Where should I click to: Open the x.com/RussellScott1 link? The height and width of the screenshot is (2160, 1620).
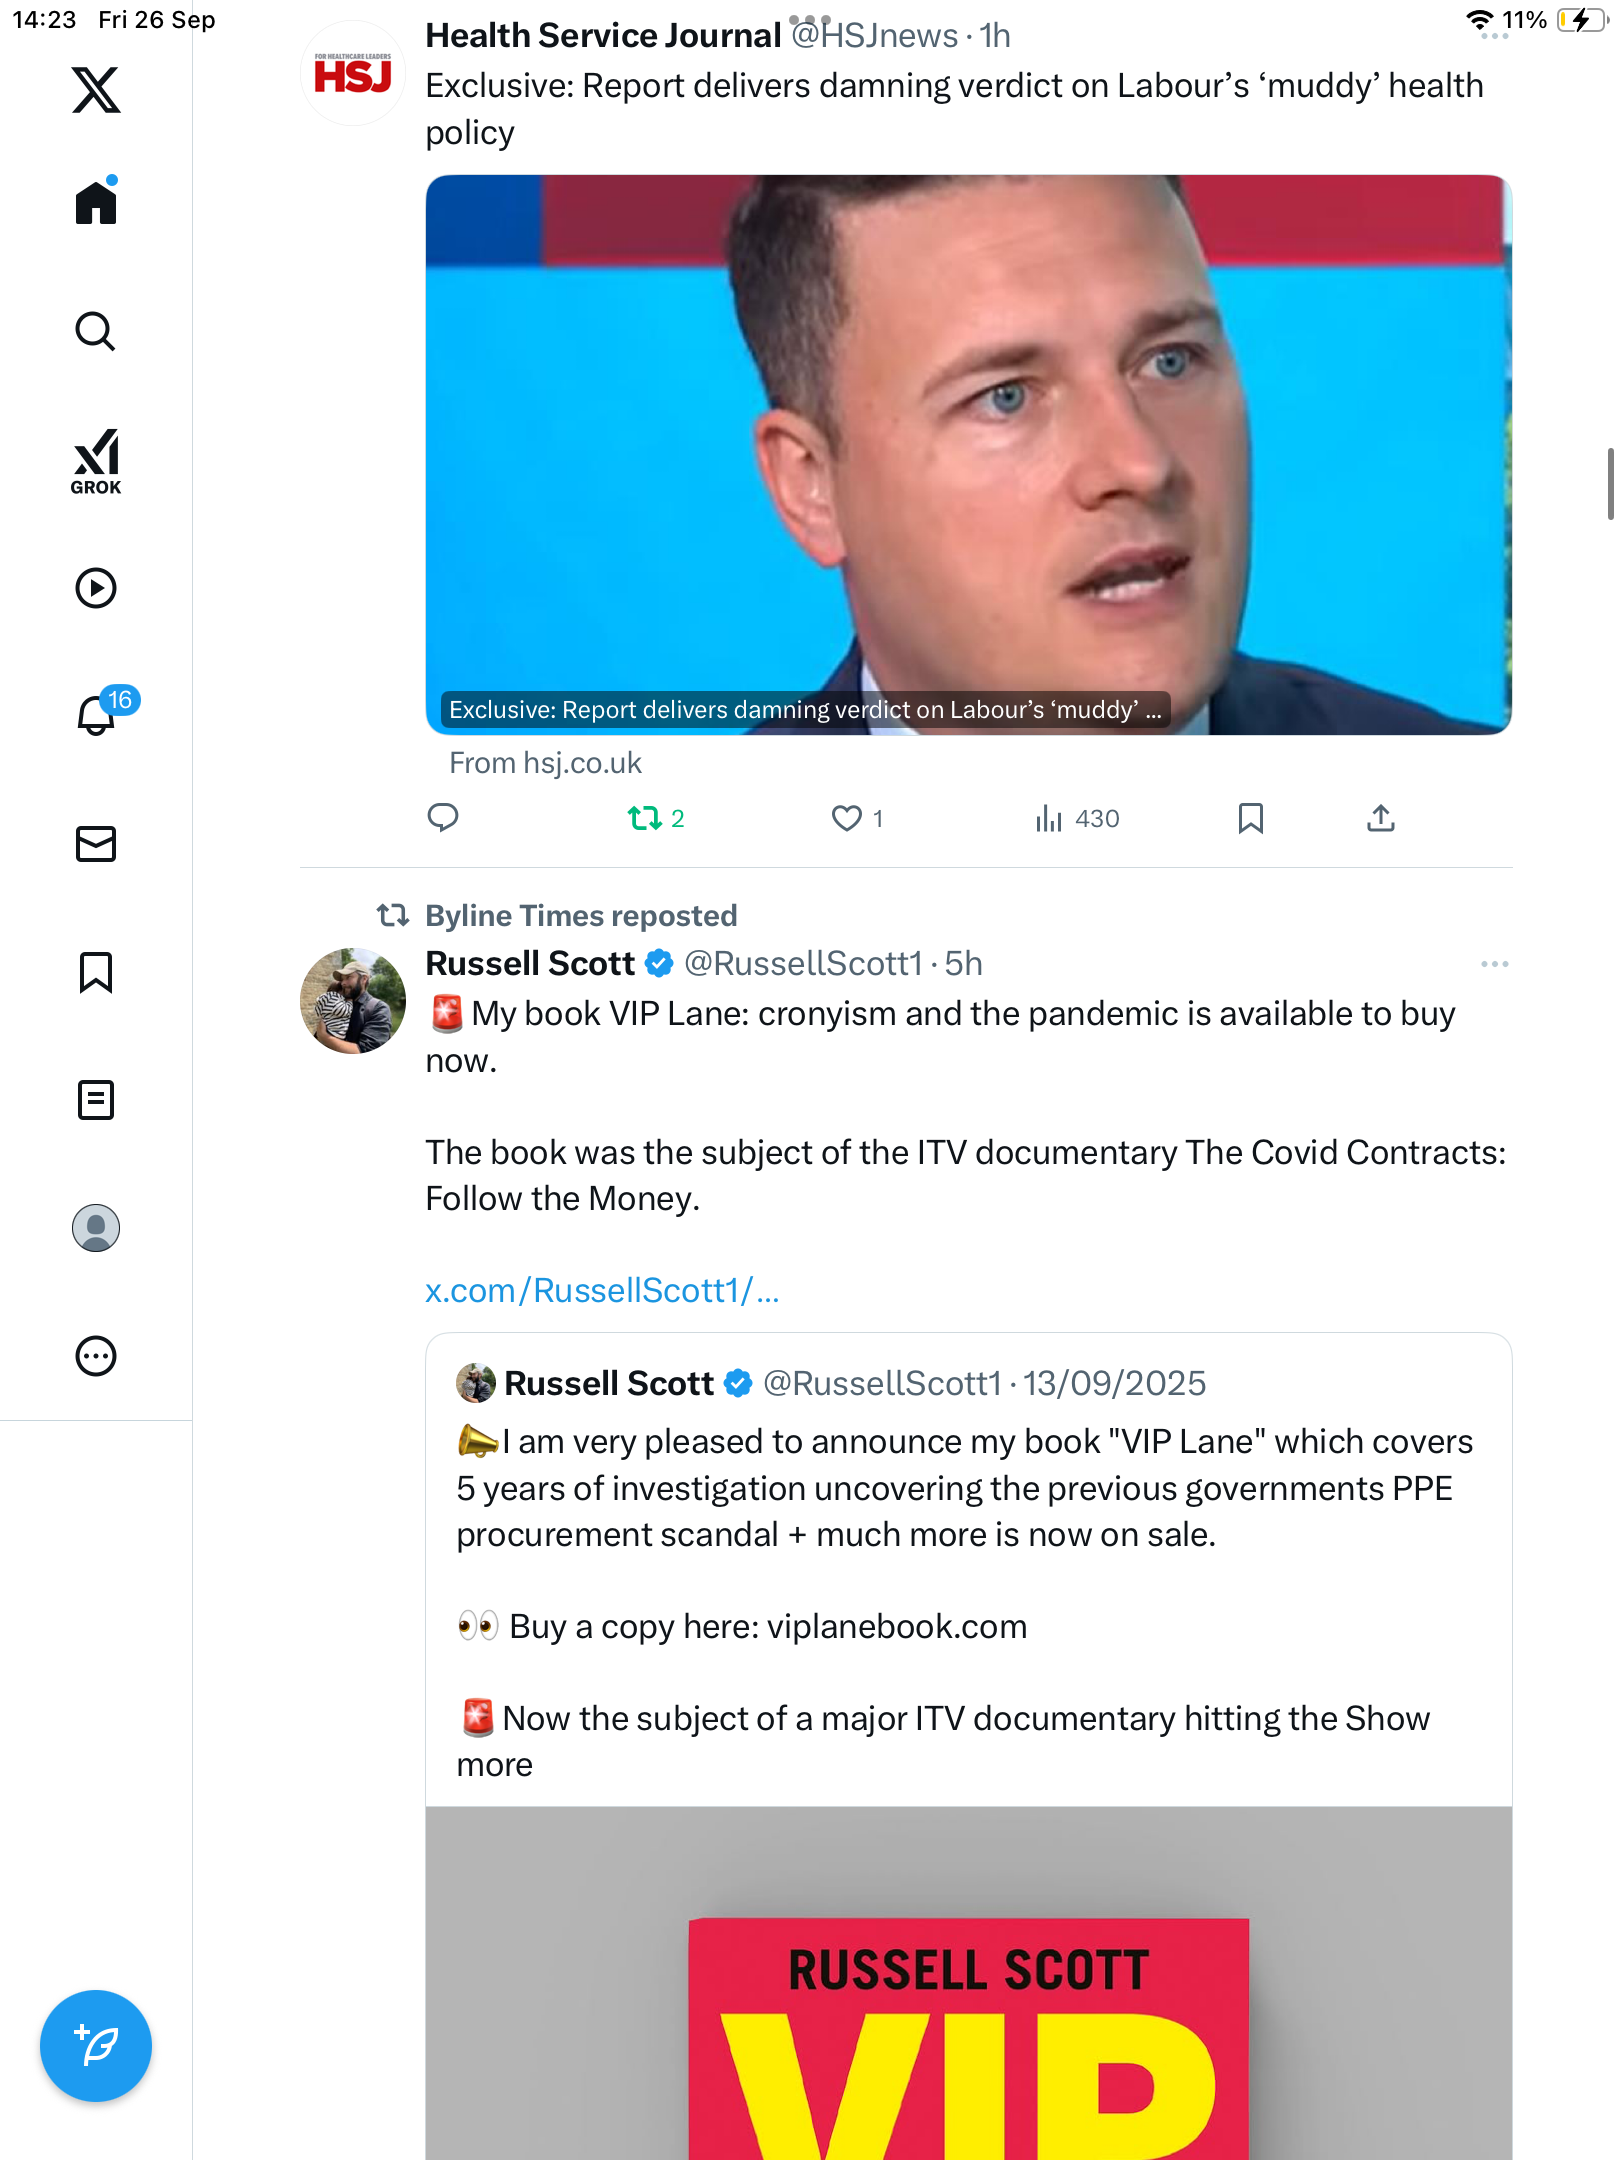602,1291
